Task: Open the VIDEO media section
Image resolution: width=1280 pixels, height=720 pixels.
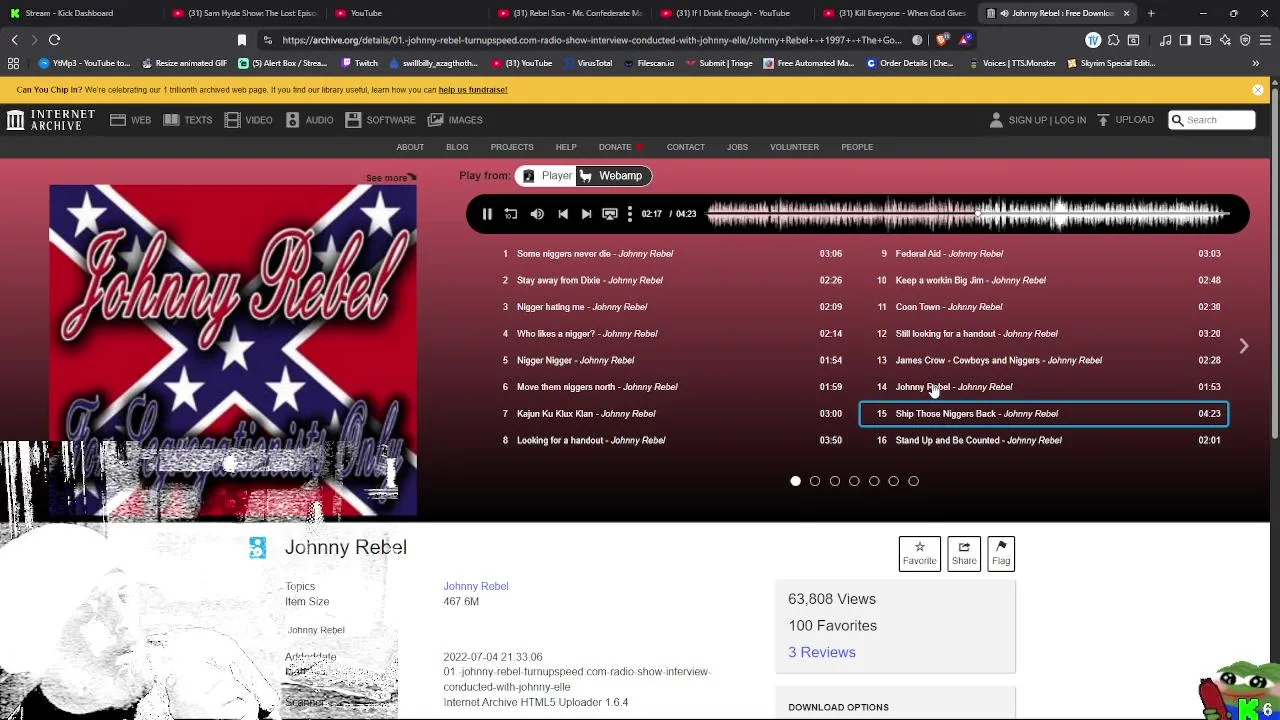Action: pyautogui.click(x=248, y=120)
